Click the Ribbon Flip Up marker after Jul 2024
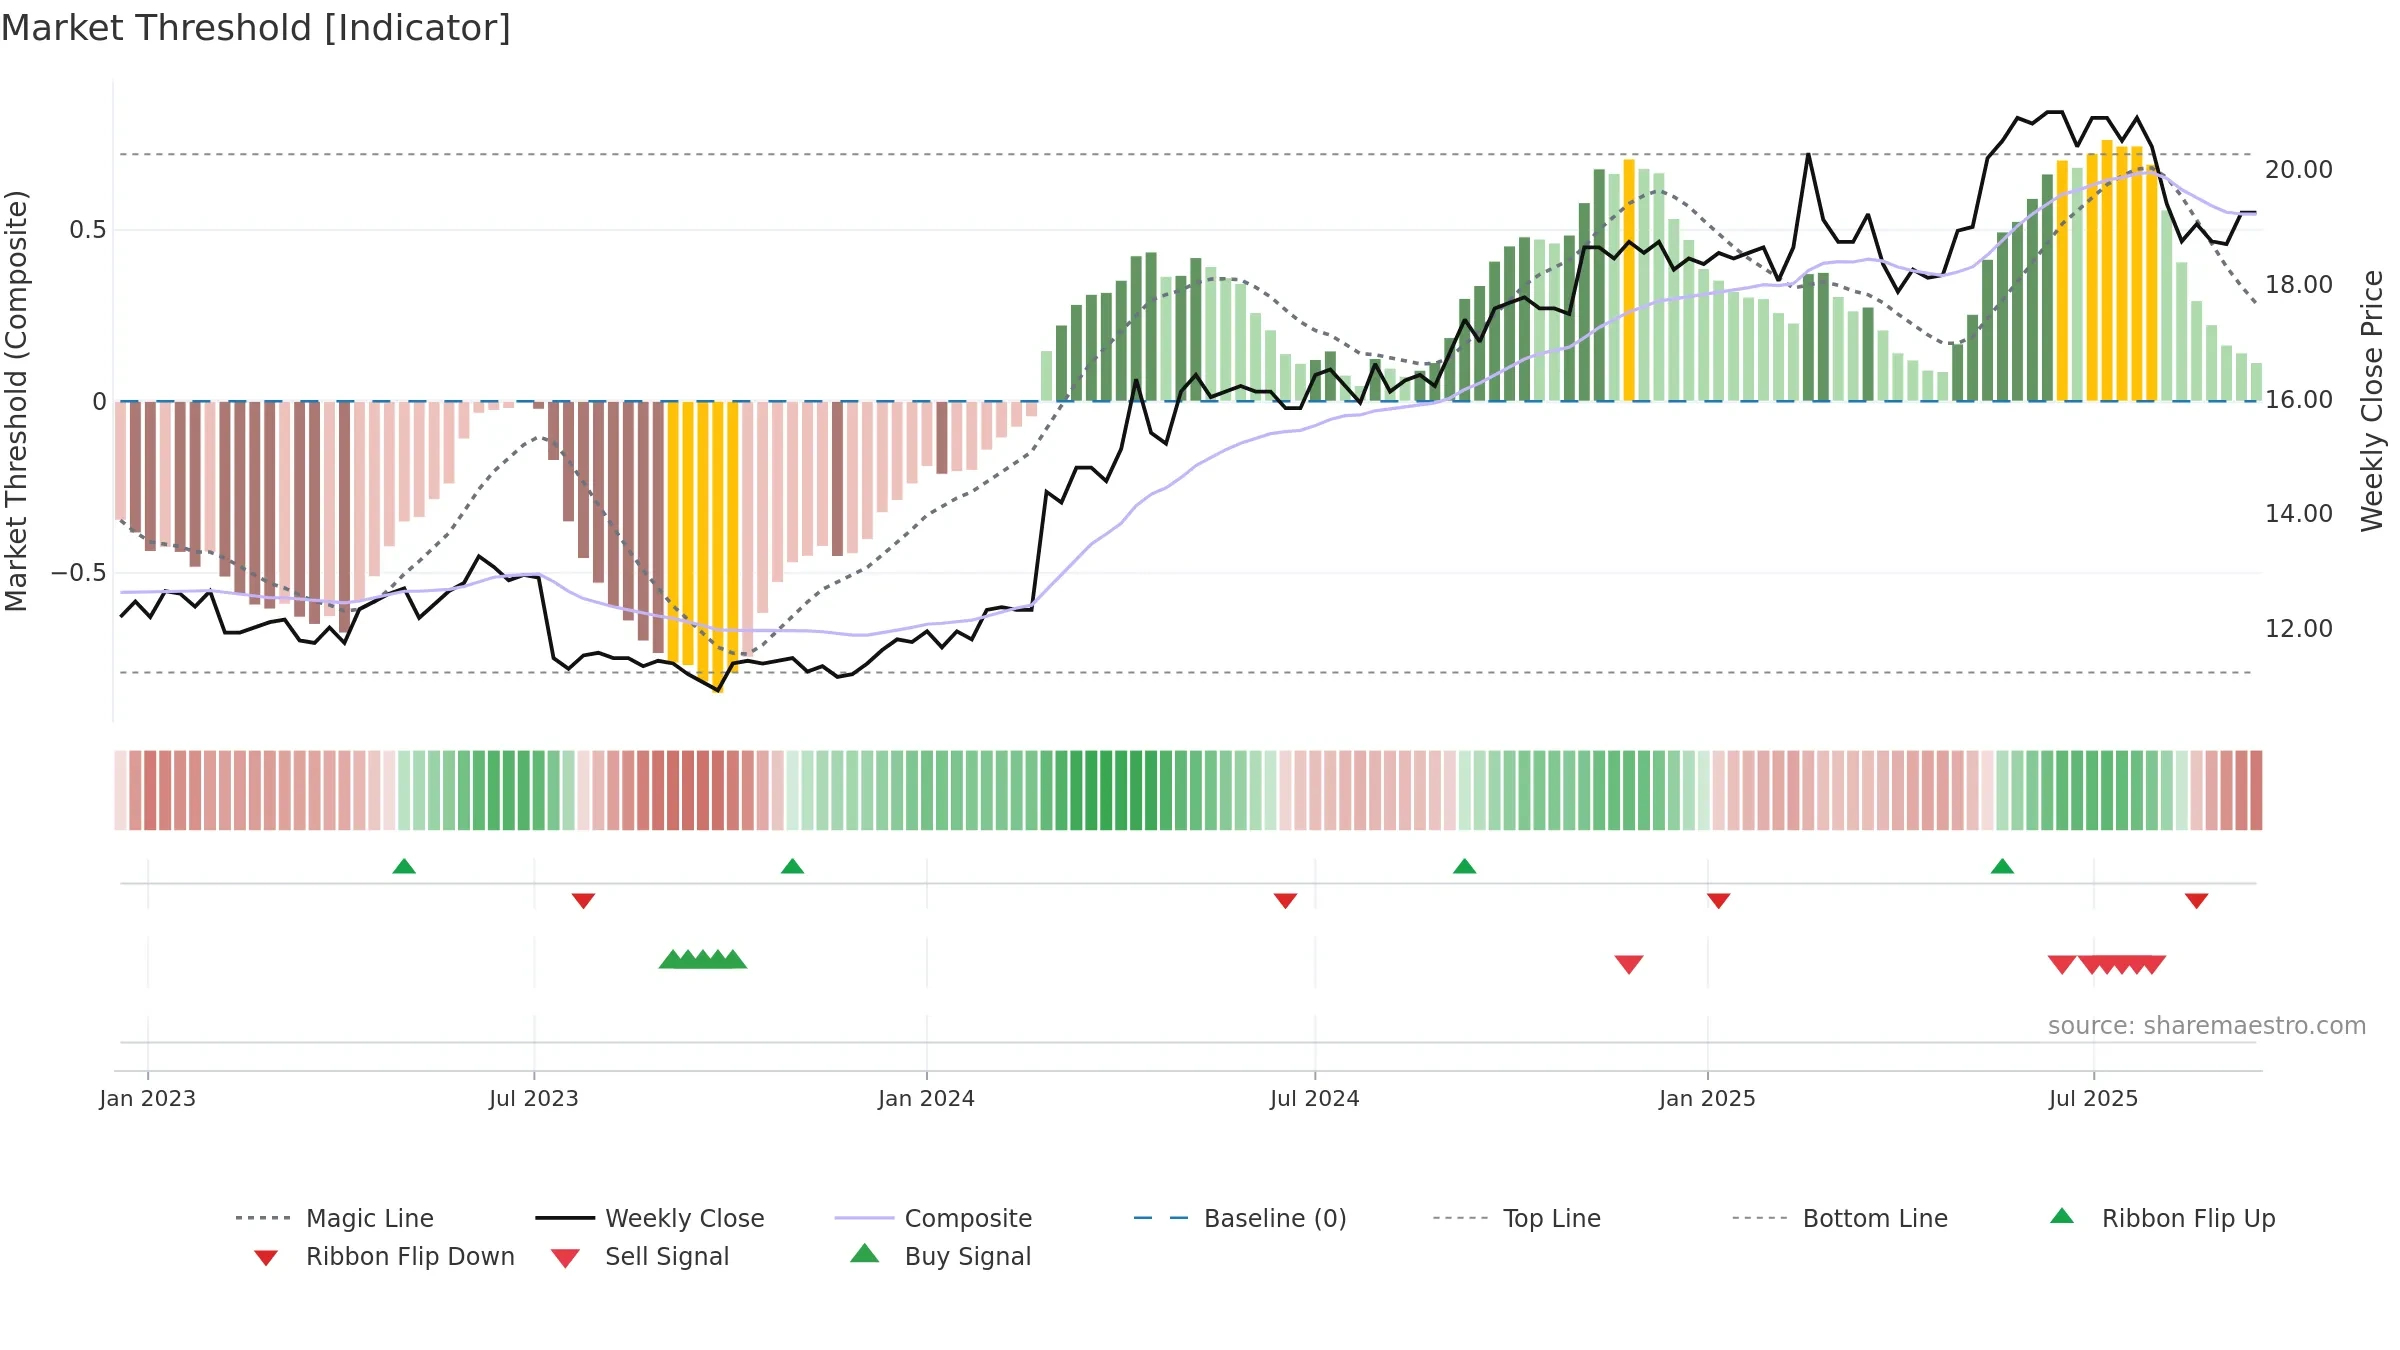 tap(1464, 866)
